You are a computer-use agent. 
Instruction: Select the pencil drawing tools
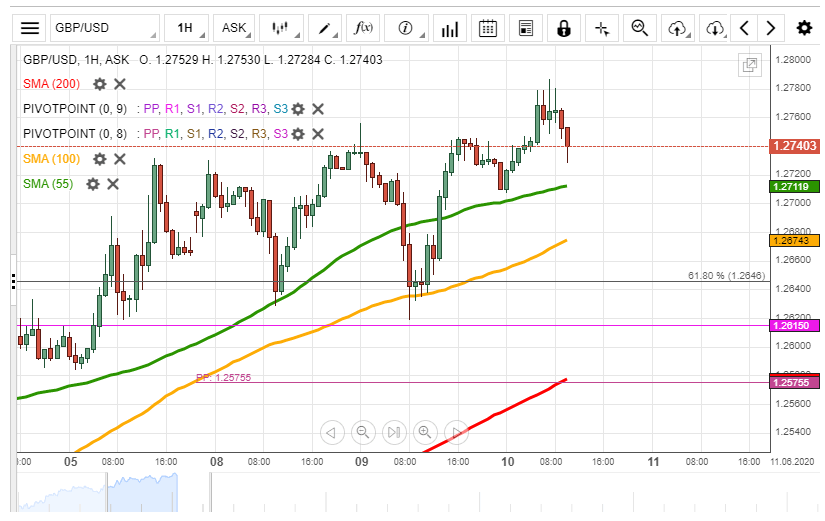pos(325,28)
